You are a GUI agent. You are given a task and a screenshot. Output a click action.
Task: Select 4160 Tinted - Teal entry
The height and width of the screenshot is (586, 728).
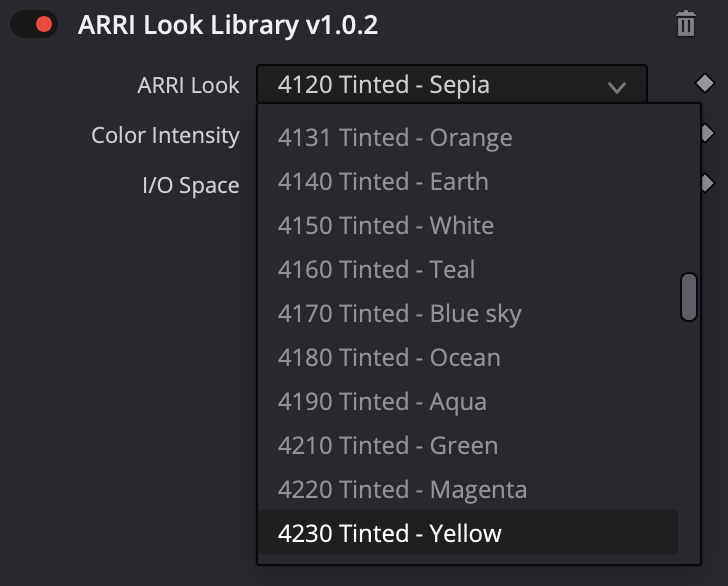(x=468, y=270)
